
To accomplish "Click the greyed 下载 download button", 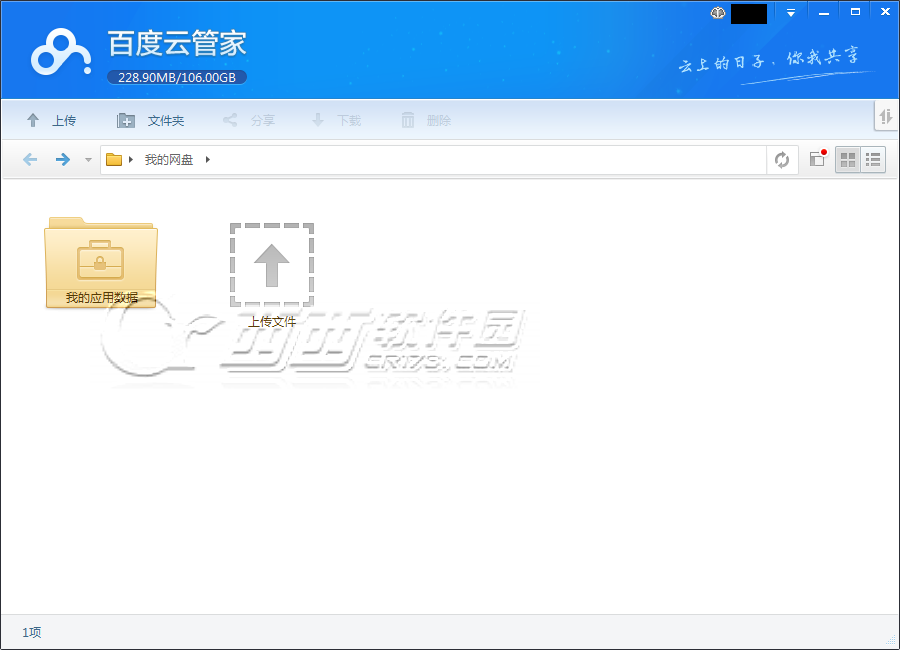I will tap(336, 121).
